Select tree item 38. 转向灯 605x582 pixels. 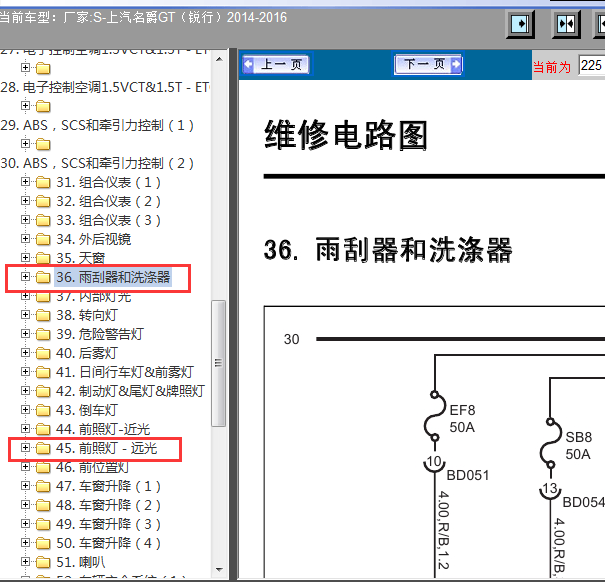click(x=87, y=315)
